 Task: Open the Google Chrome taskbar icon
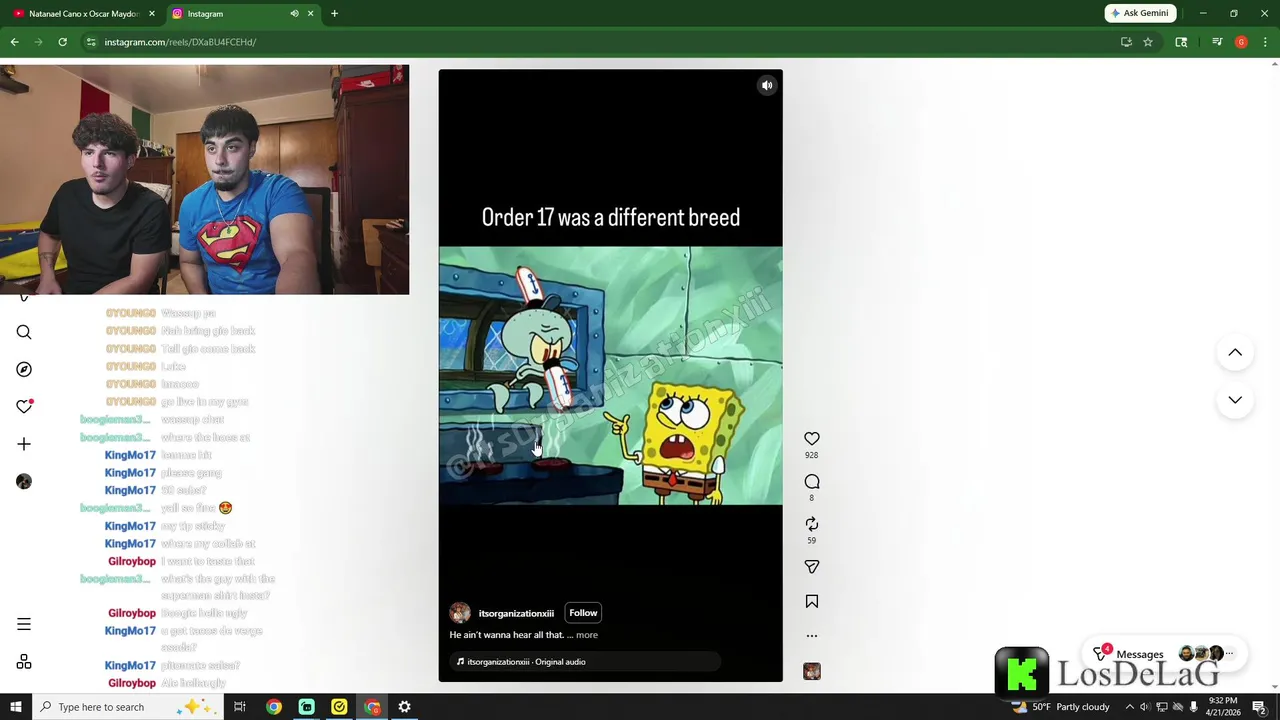pyautogui.click(x=273, y=707)
